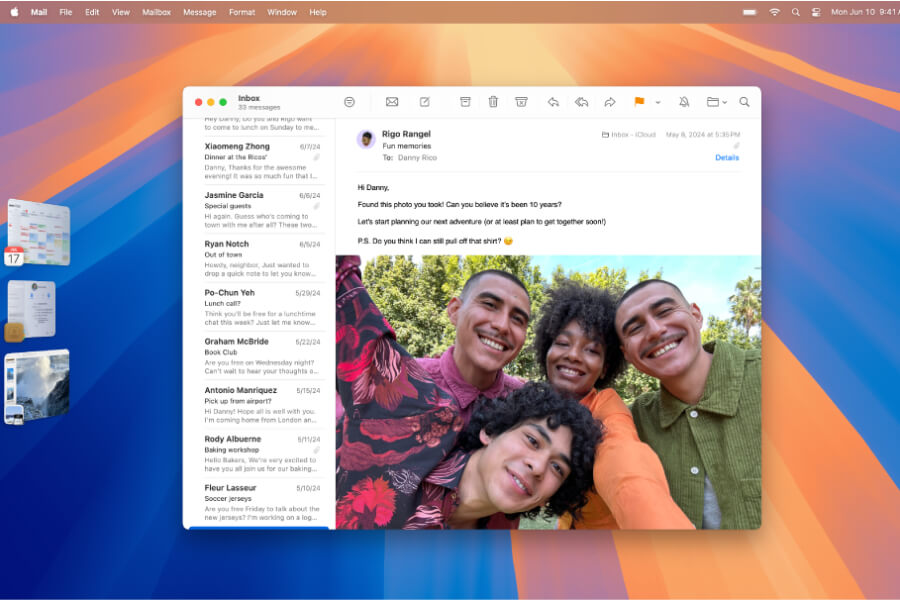This screenshot has height=600, width=900.
Task: Click the Reply All icon
Action: click(x=581, y=102)
